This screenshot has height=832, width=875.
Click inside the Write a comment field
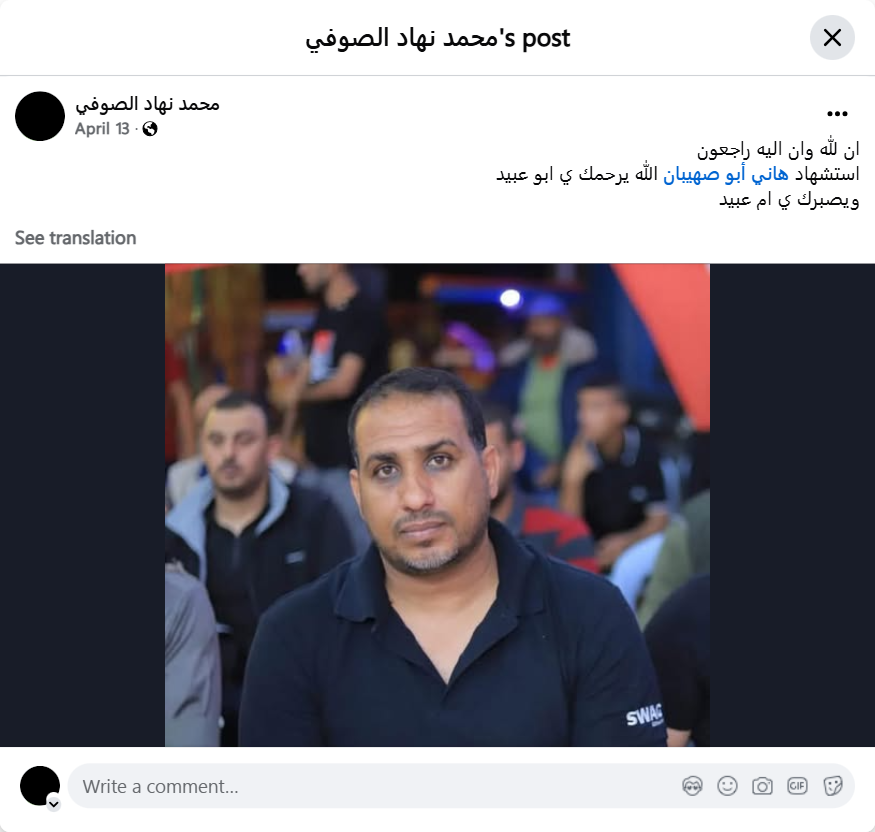(379, 786)
